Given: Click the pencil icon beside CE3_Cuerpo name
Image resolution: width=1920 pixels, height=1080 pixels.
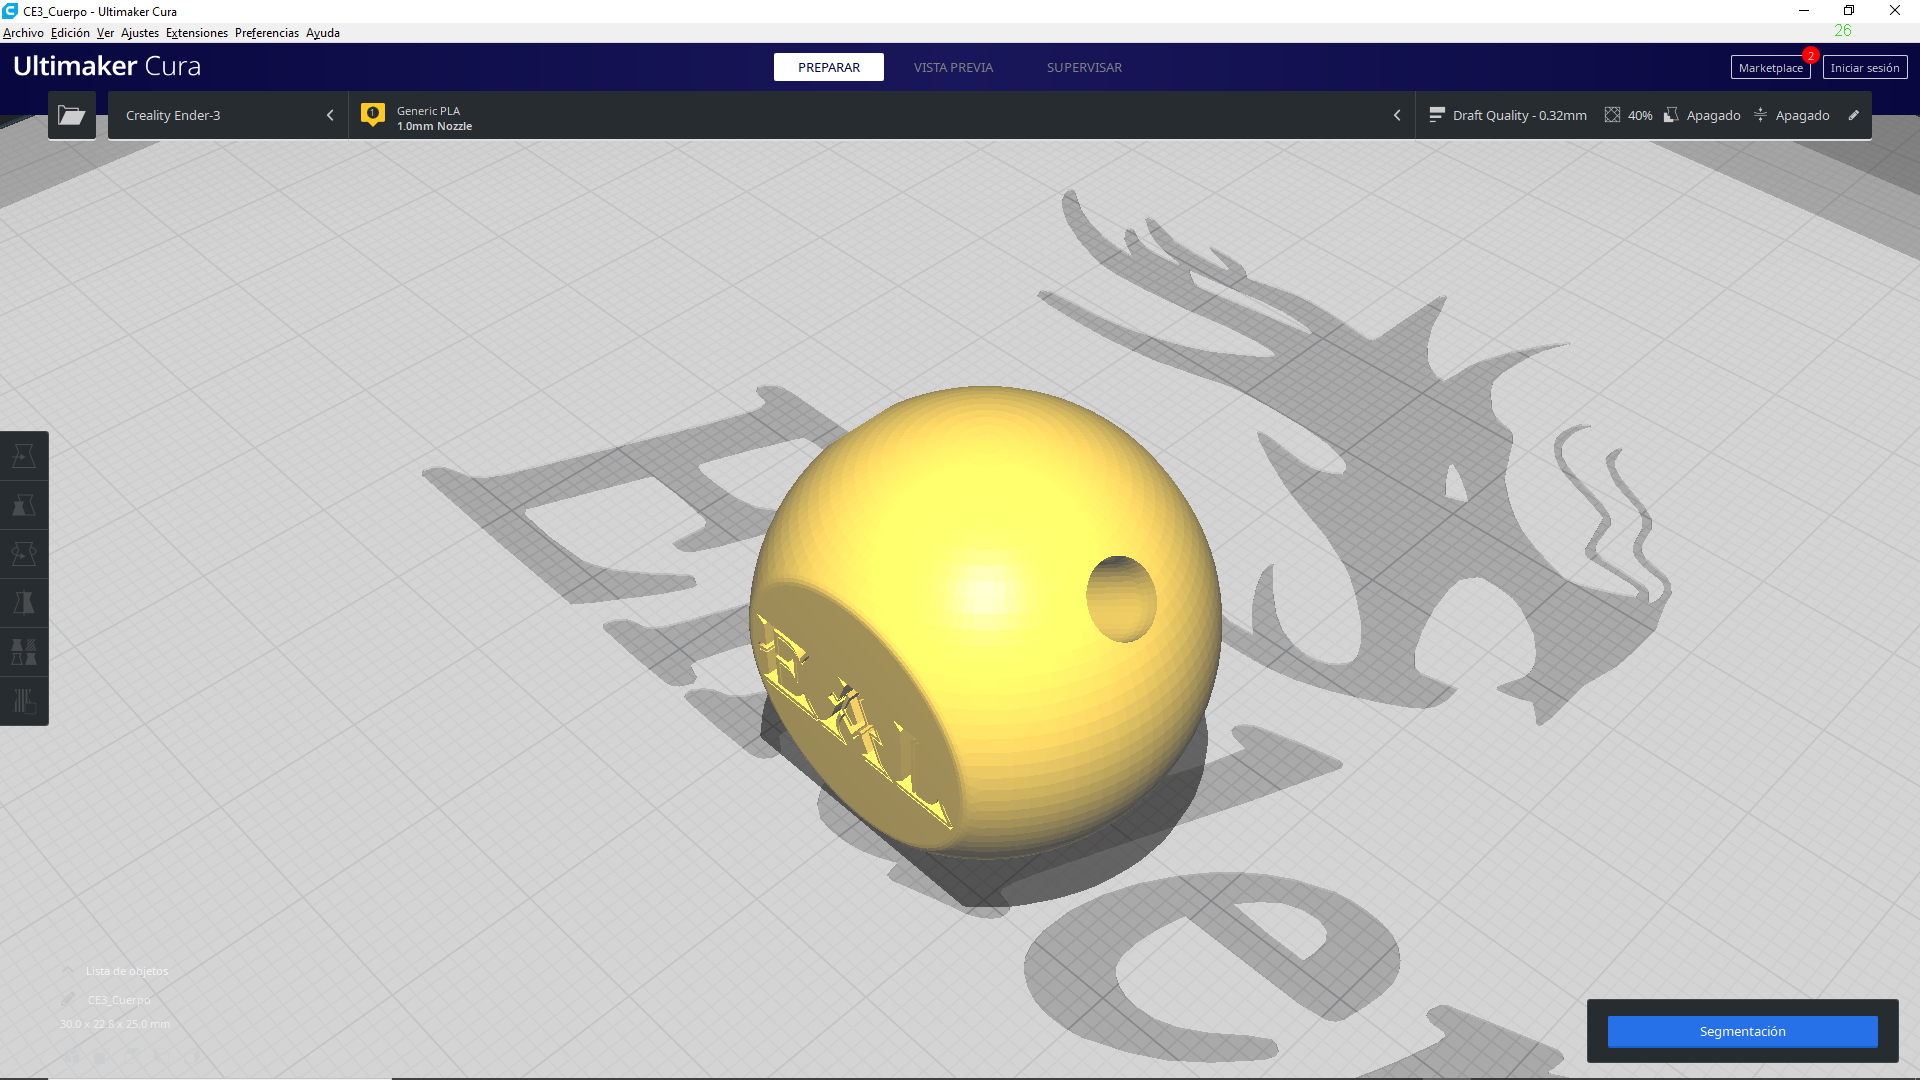Looking at the screenshot, I should click(x=68, y=999).
